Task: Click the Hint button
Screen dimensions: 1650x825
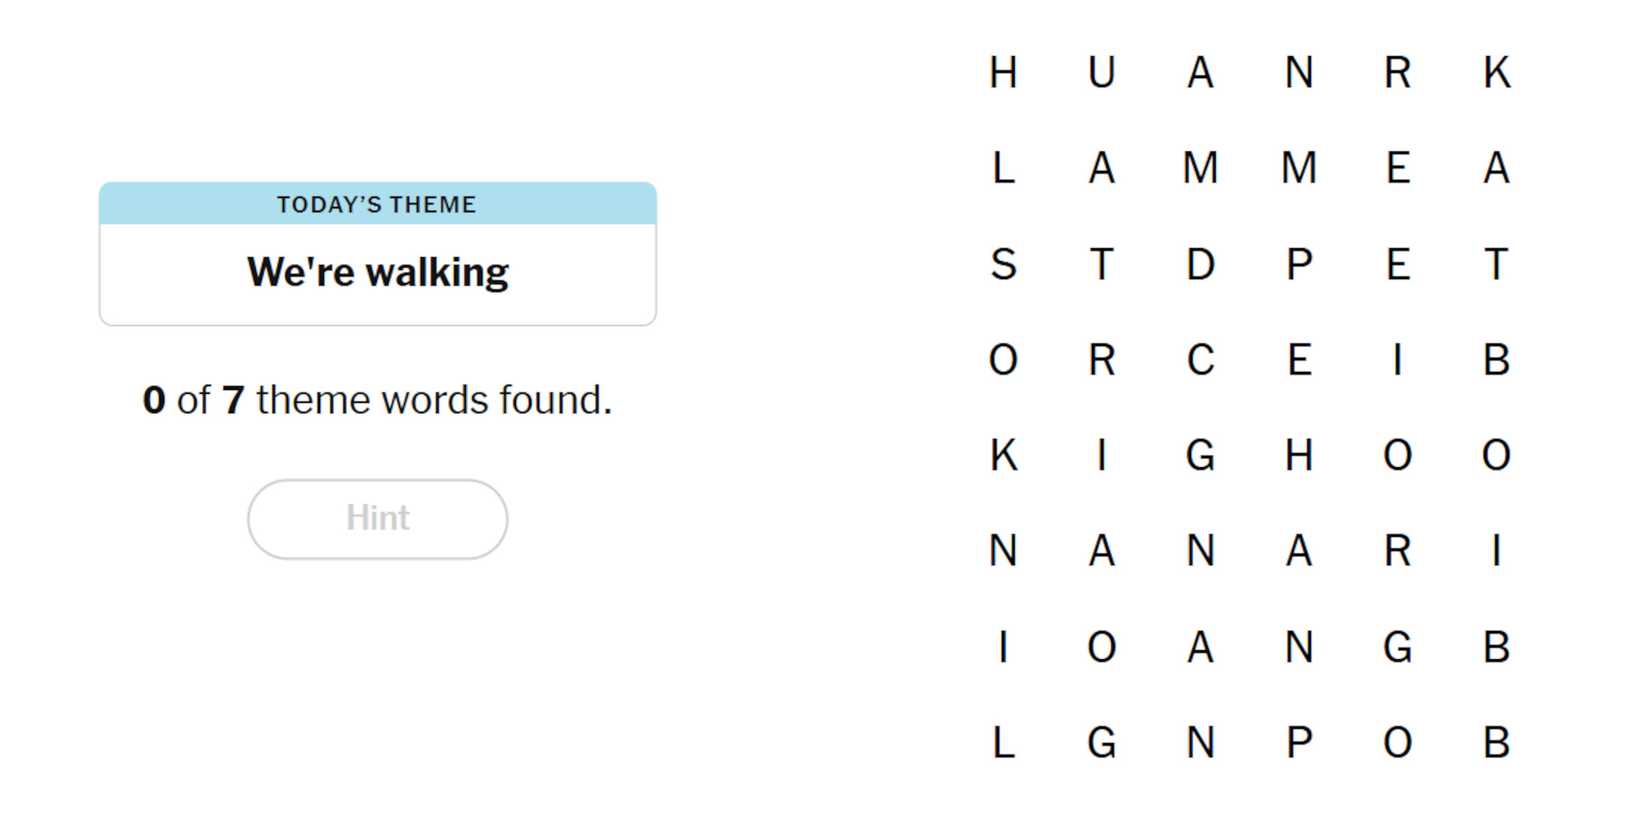Action: [x=377, y=519]
